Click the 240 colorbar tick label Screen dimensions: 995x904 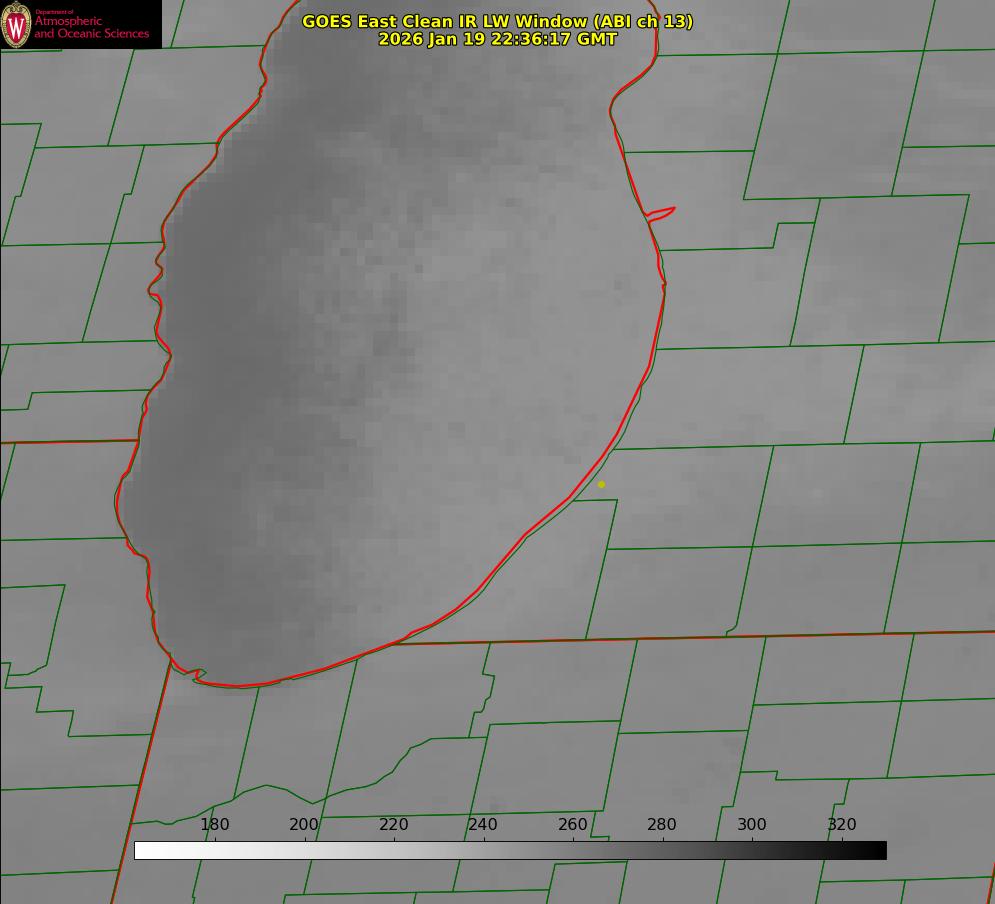tap(483, 825)
